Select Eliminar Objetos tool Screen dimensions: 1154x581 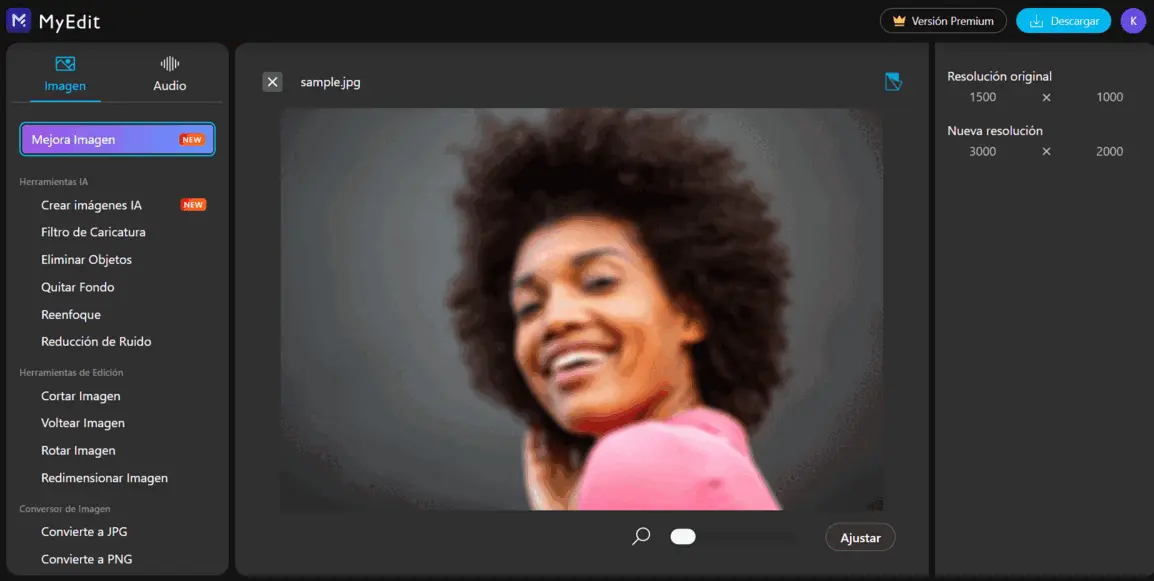point(86,260)
